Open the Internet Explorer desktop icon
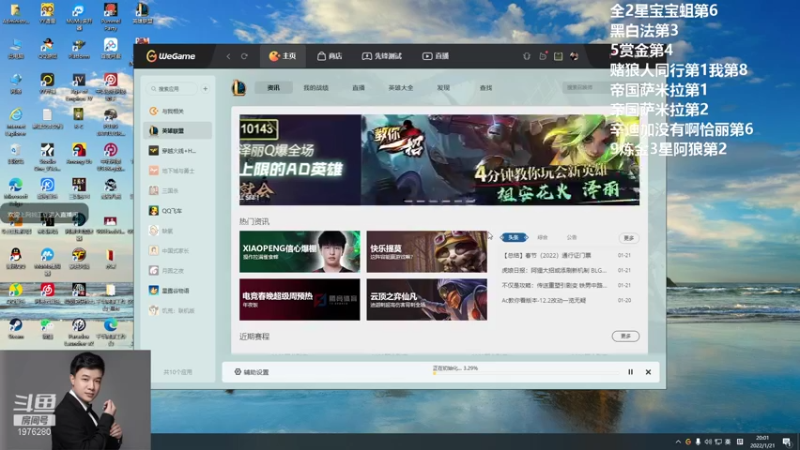 15,121
